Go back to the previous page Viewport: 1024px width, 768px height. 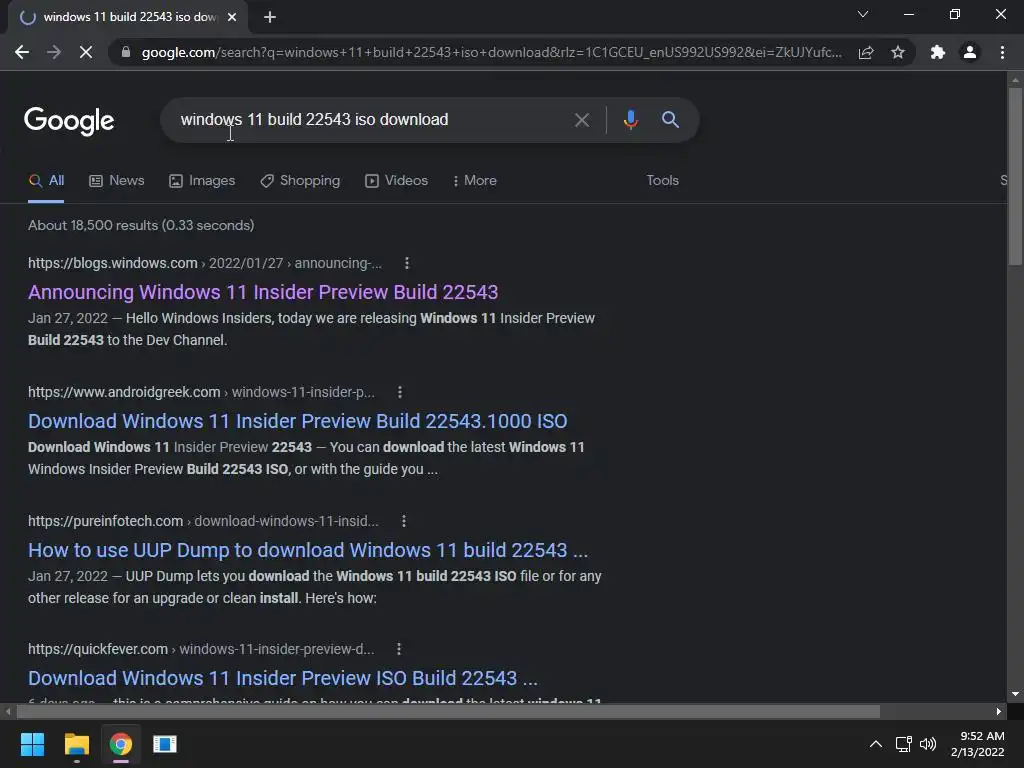22,52
